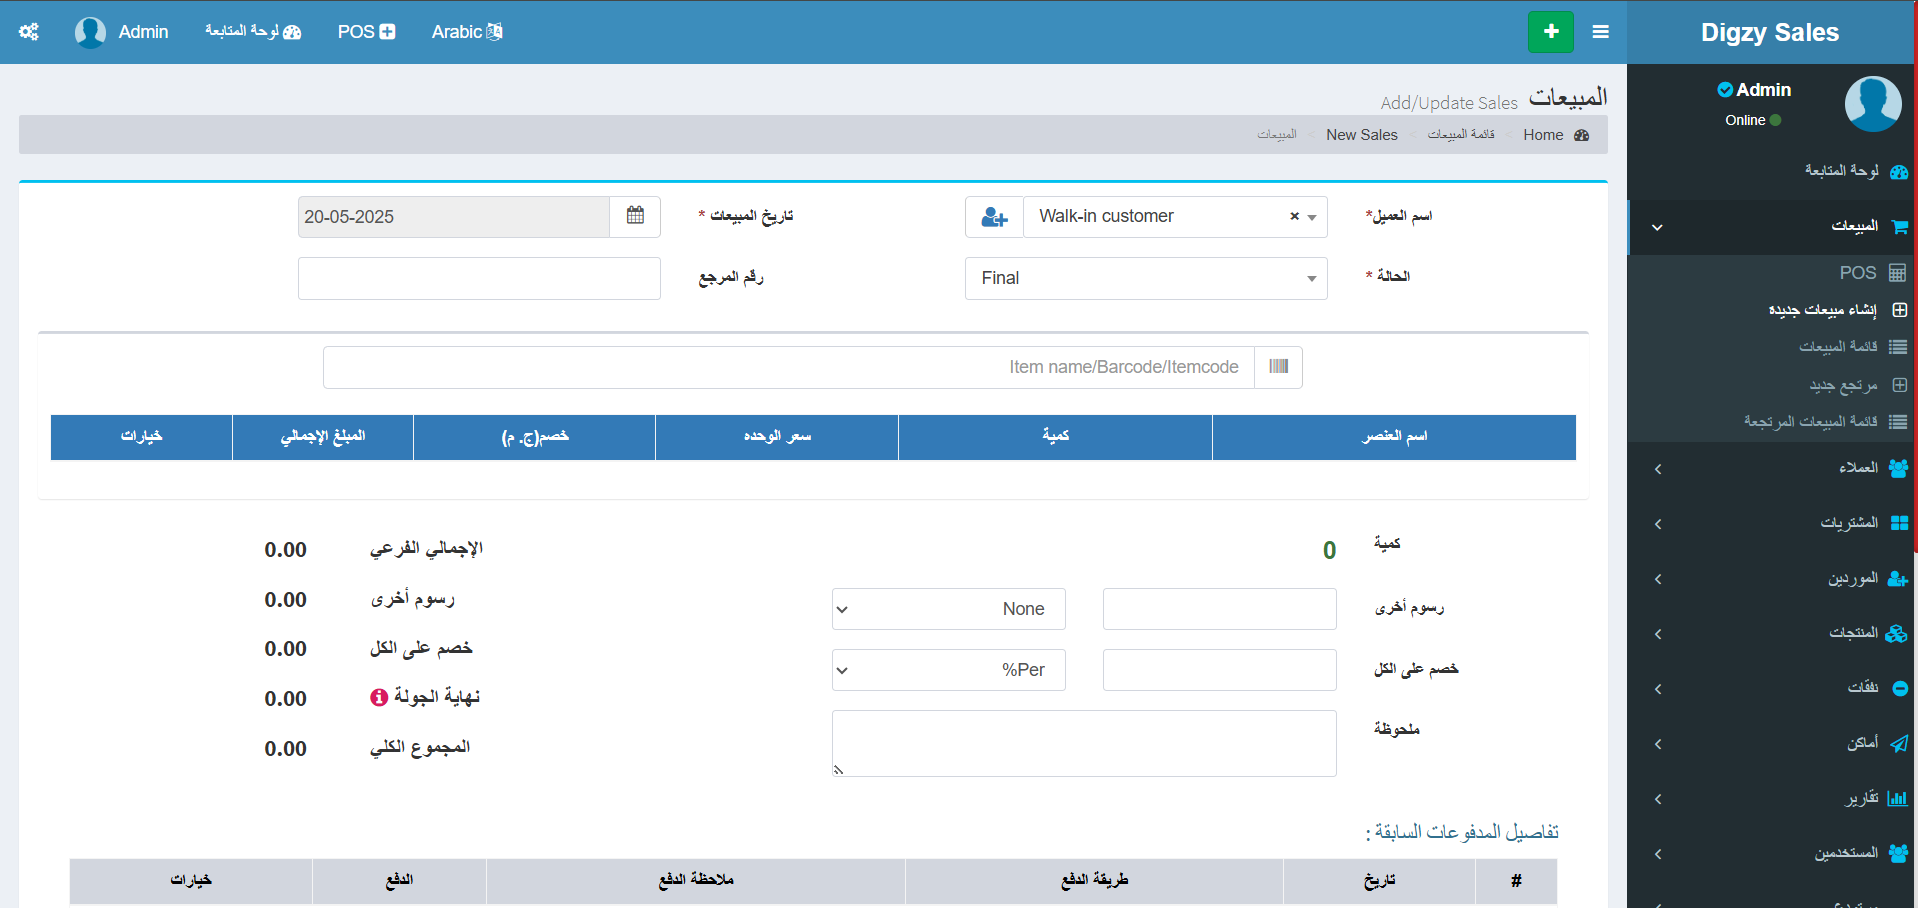This screenshot has width=1918, height=908.
Task: Click the add new customer icon
Action: (x=994, y=217)
